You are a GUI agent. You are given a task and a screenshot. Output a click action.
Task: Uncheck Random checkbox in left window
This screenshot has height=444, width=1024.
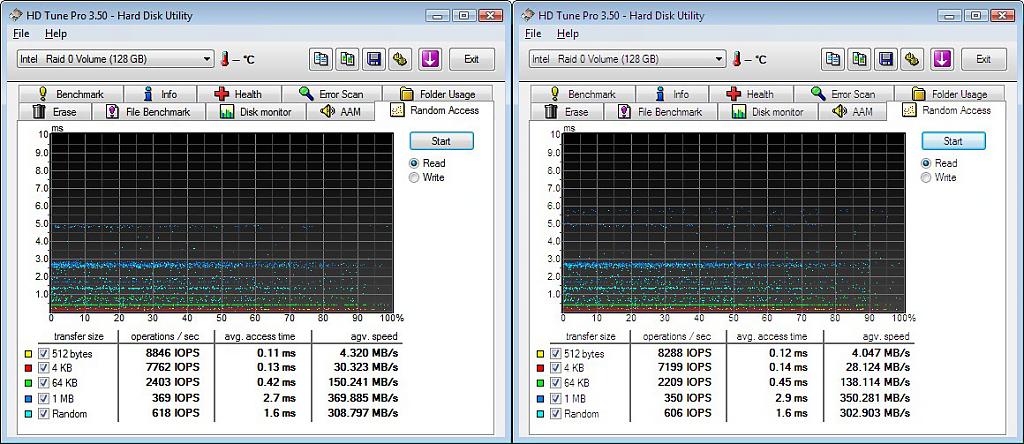43,413
